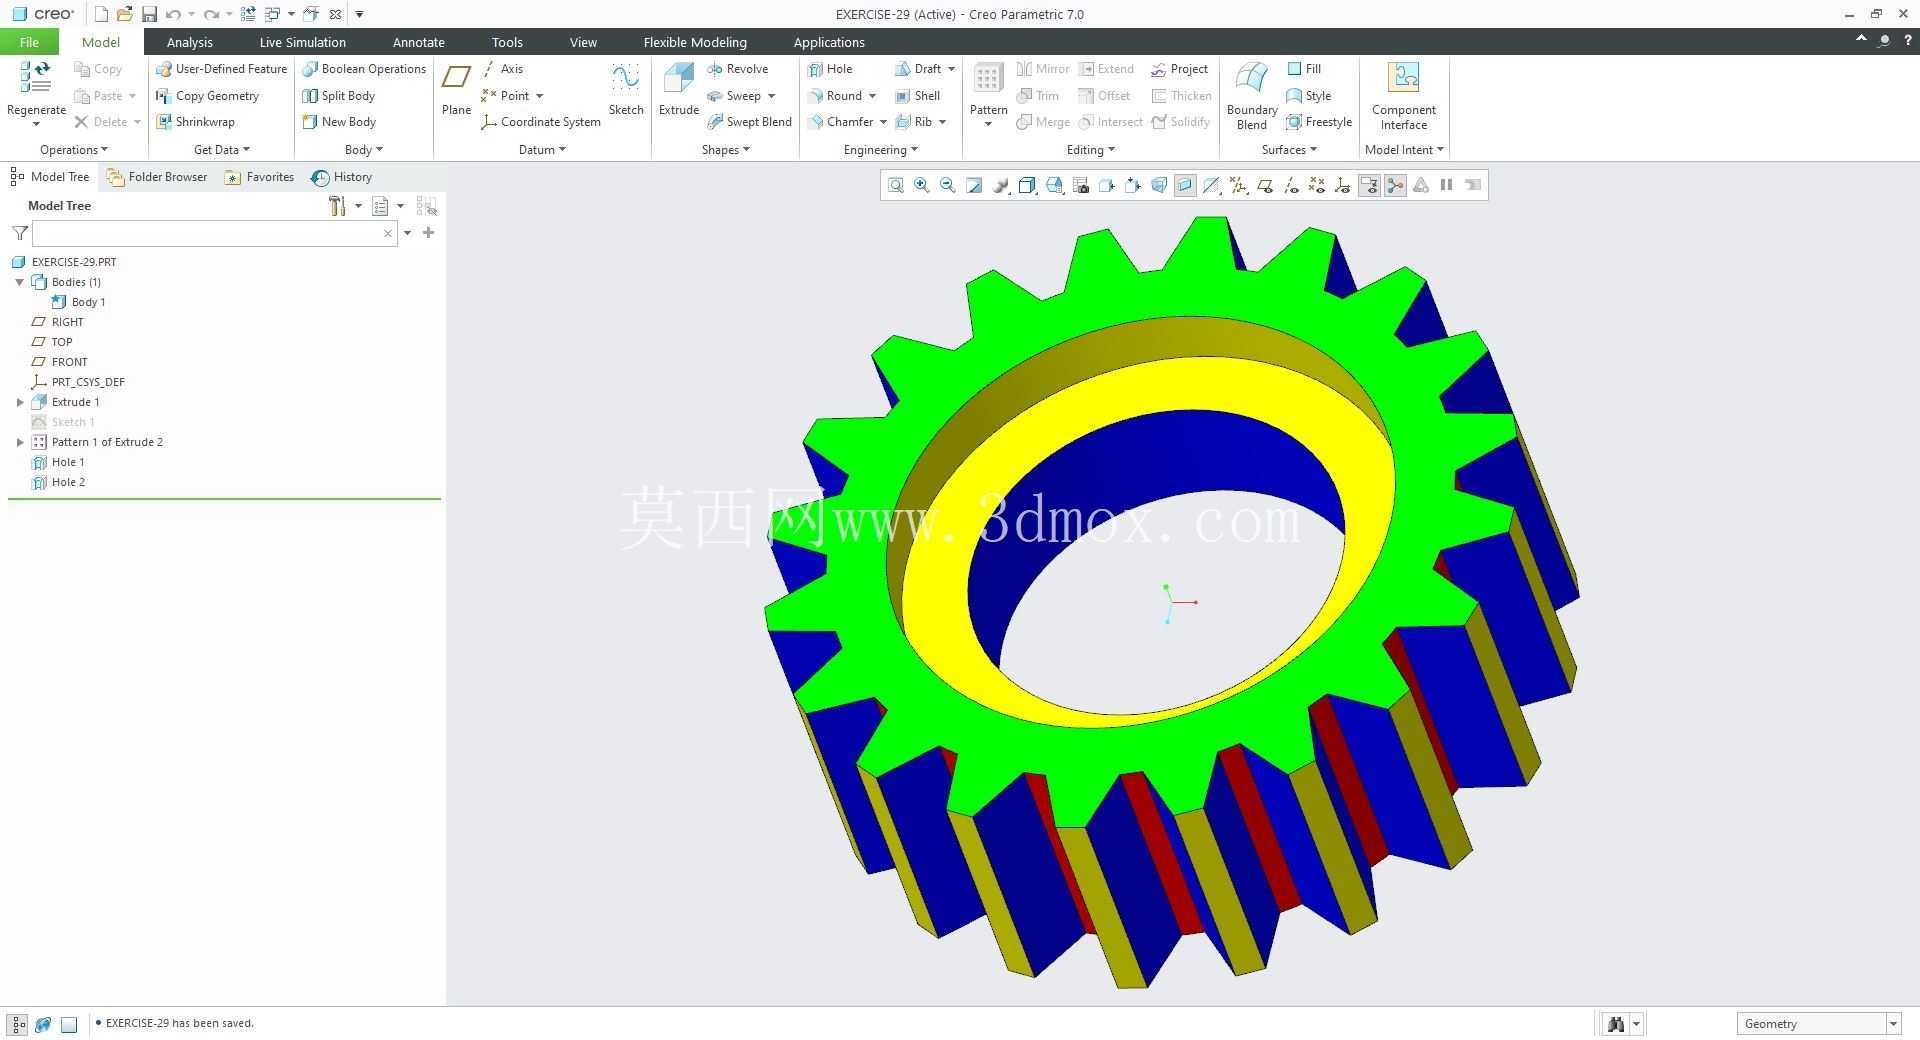The height and width of the screenshot is (1040, 1920).
Task: Collapse the Bodies (1) node
Action: 20,282
